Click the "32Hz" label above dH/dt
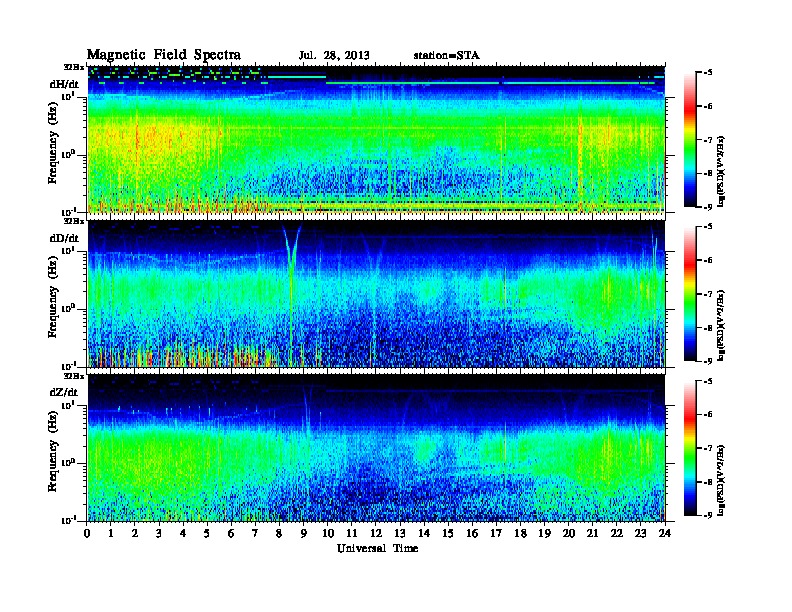The image size is (792, 612). pyautogui.click(x=74, y=67)
